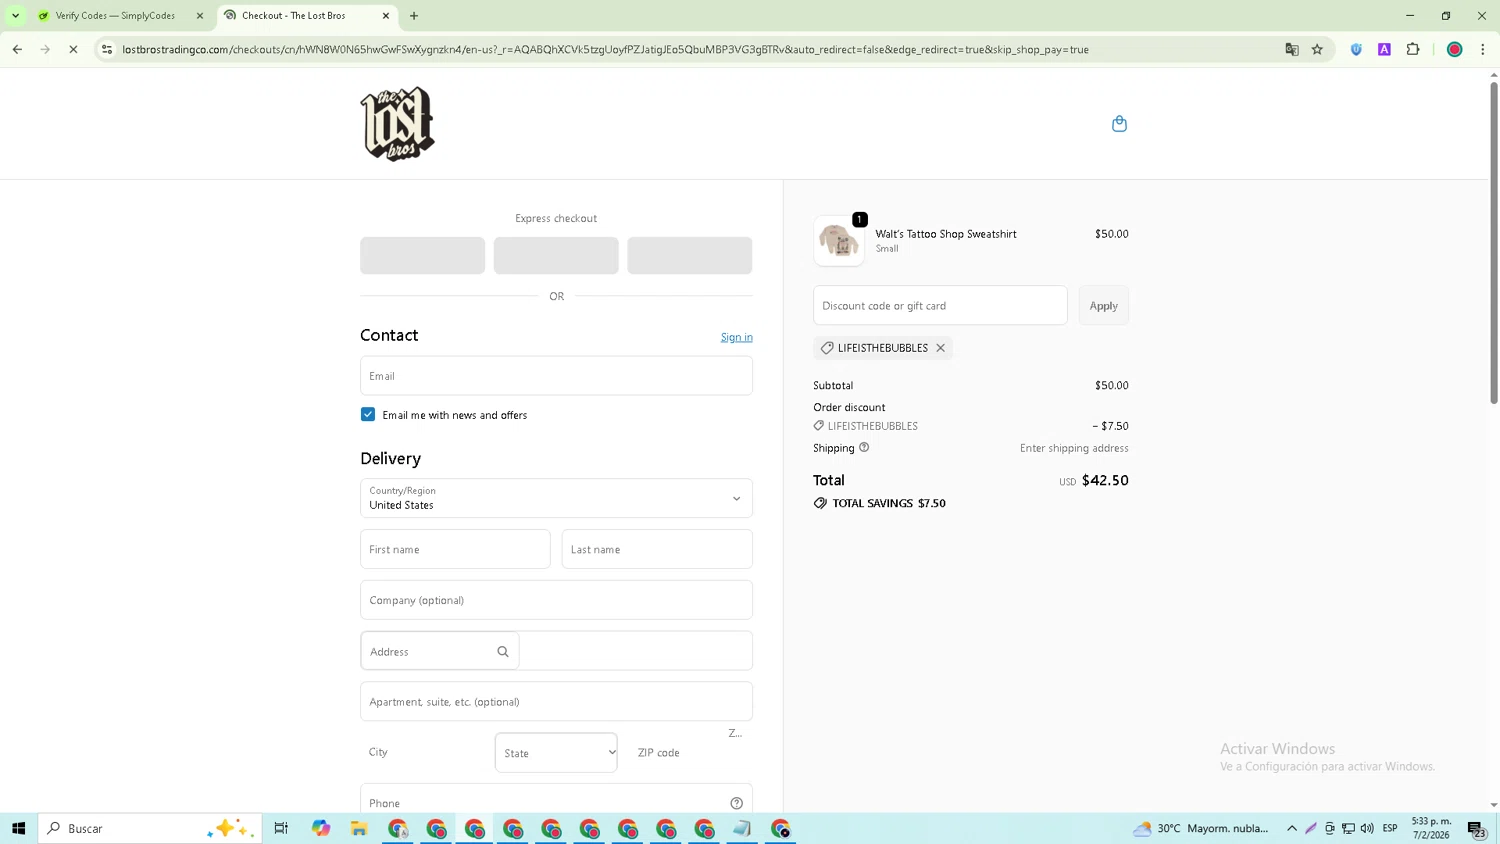Viewport: 1500px width, 844px height.
Task: Click the translate page icon in address bar
Action: pyautogui.click(x=1291, y=49)
